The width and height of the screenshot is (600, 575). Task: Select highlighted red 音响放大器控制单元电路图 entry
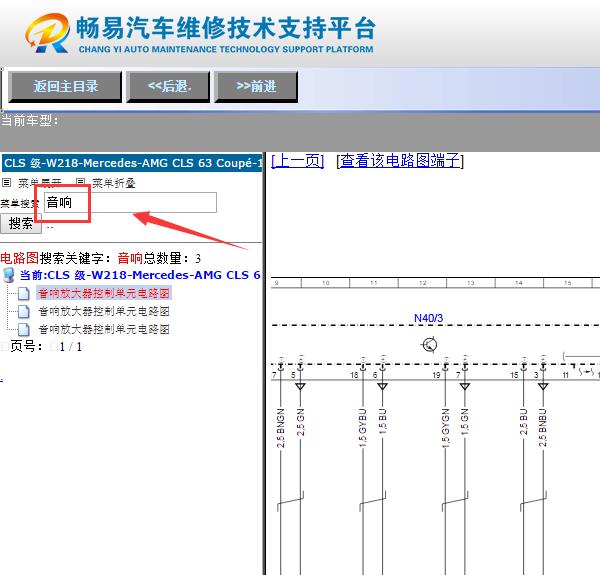click(x=104, y=293)
